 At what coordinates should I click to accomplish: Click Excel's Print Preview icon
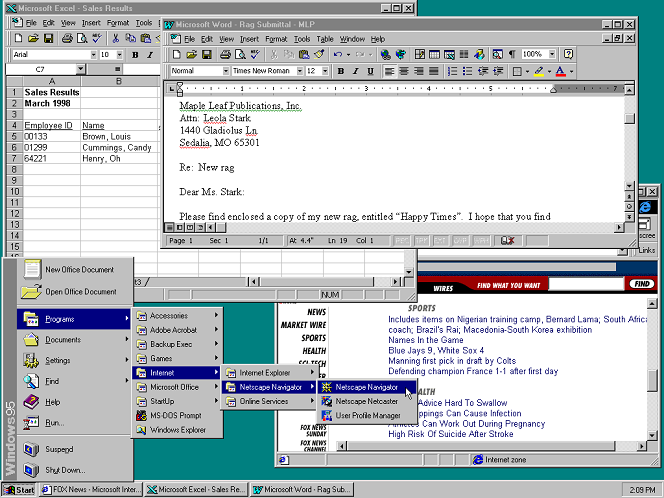[82, 39]
